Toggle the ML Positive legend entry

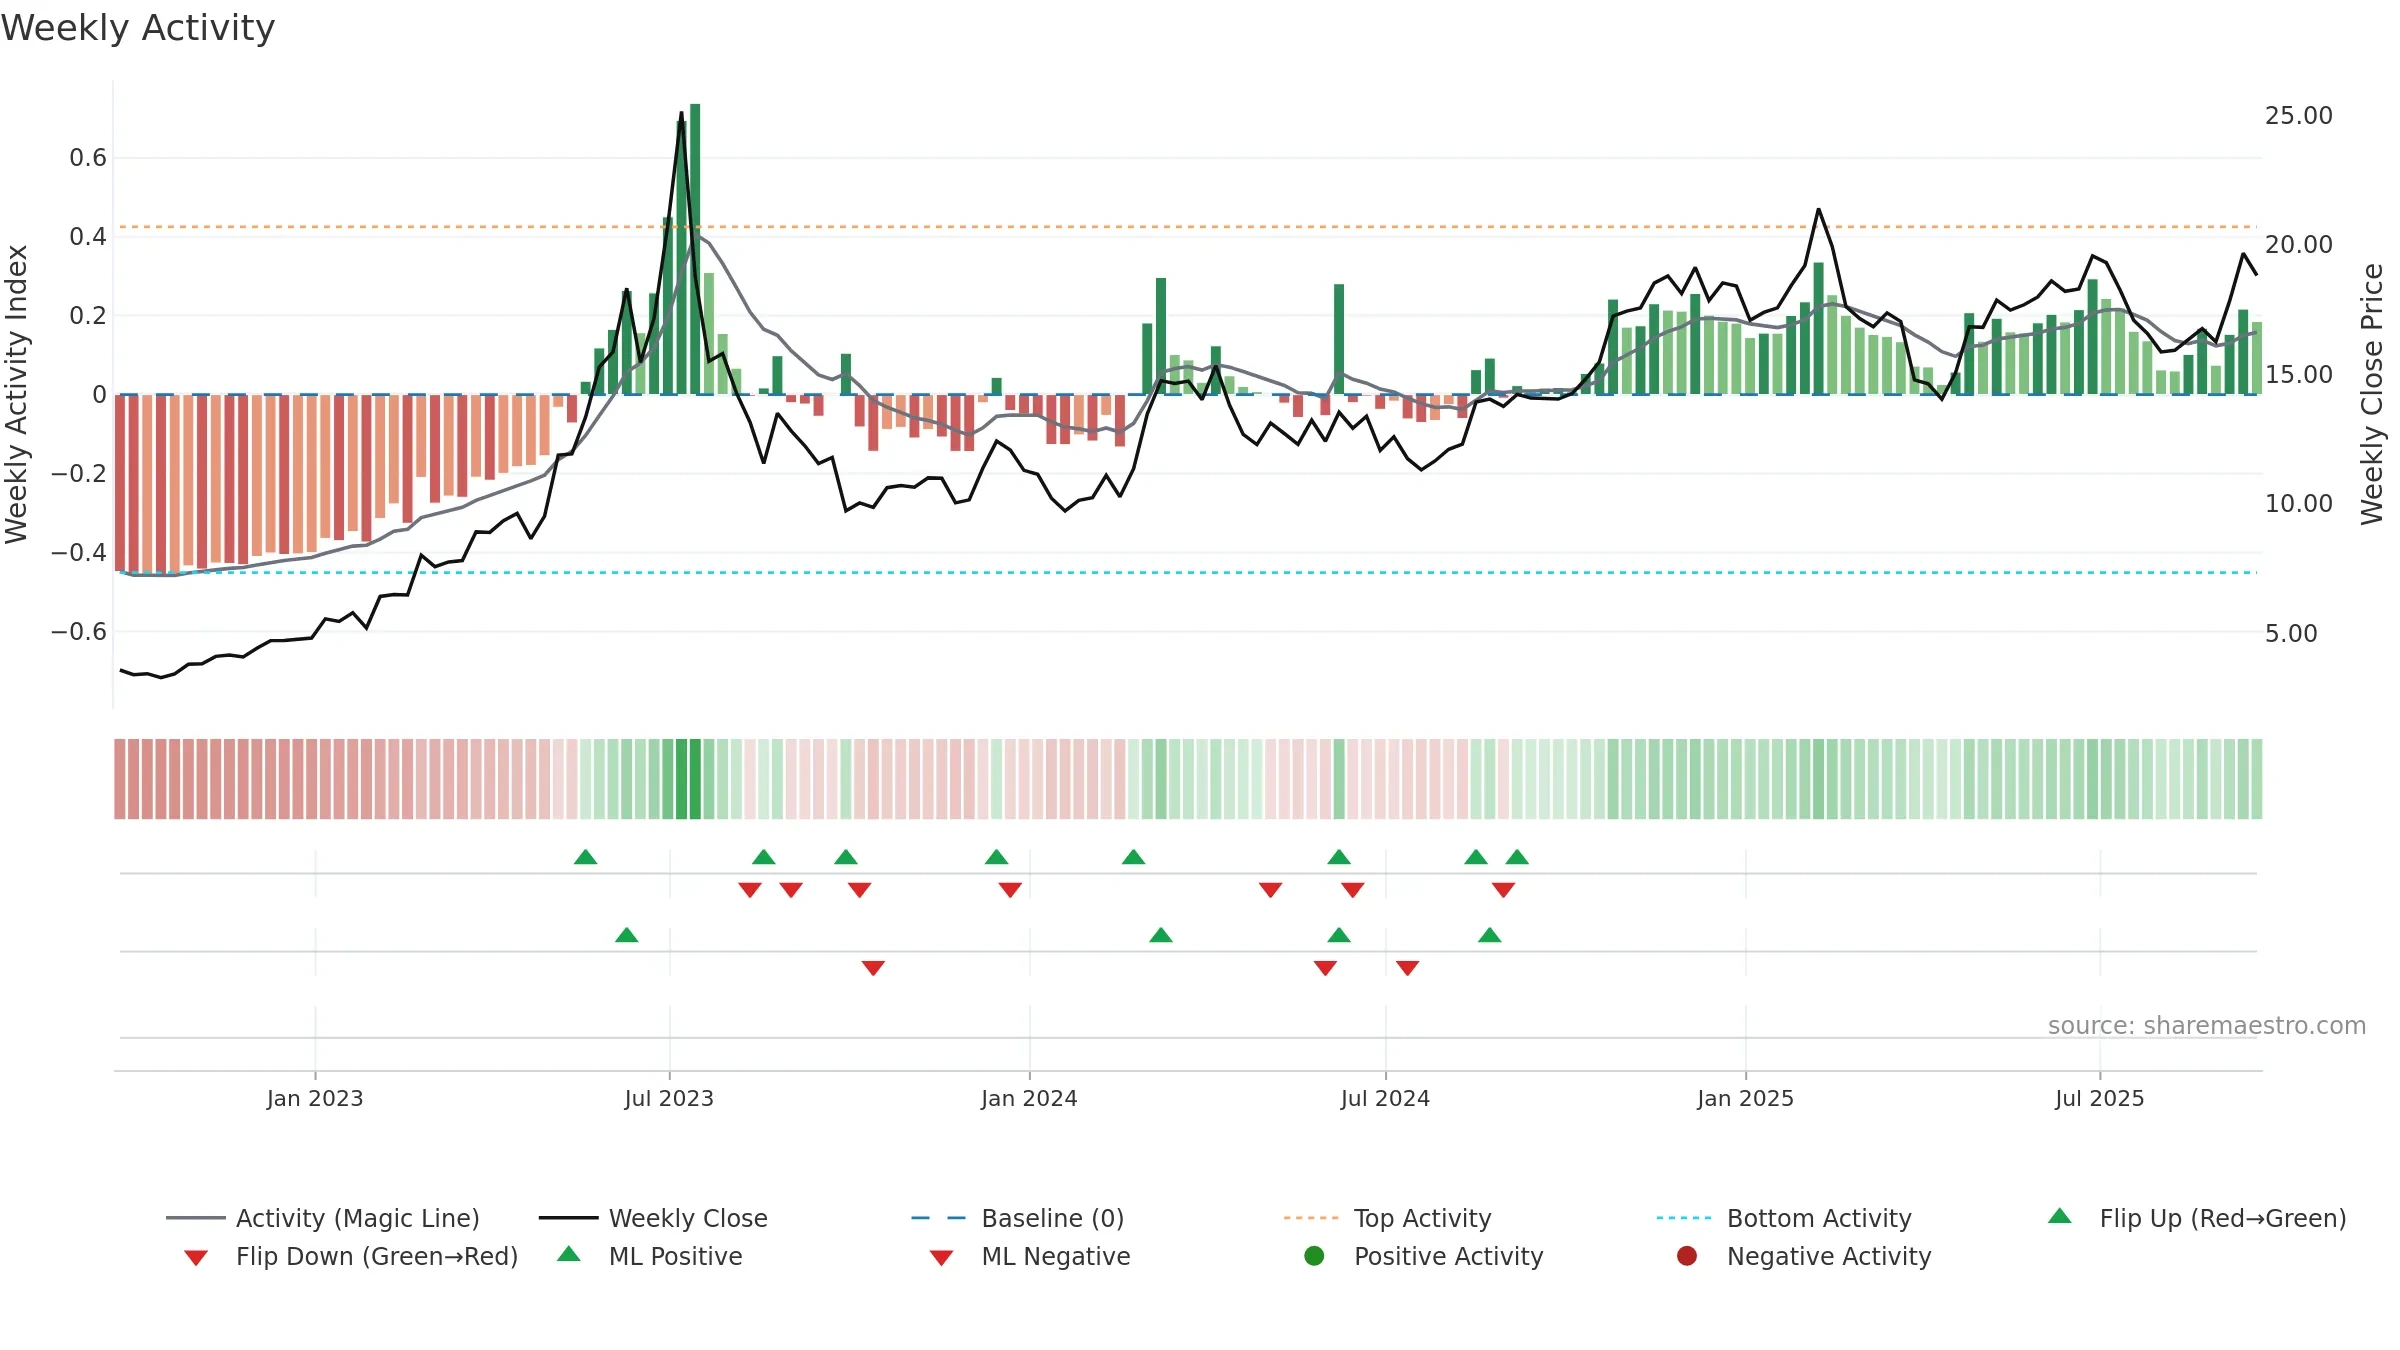coord(650,1256)
